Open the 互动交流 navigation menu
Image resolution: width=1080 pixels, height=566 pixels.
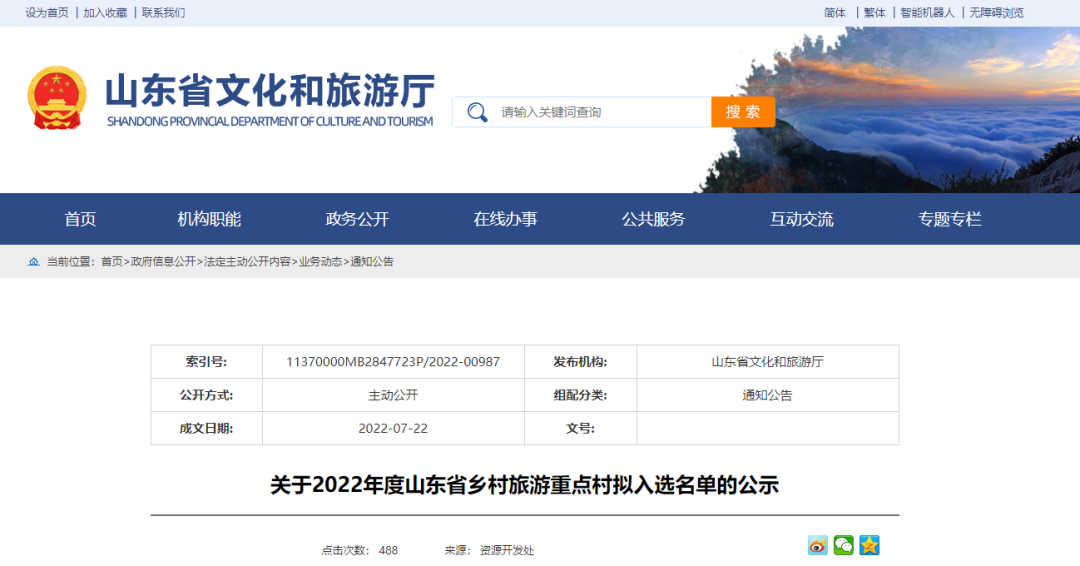click(801, 219)
